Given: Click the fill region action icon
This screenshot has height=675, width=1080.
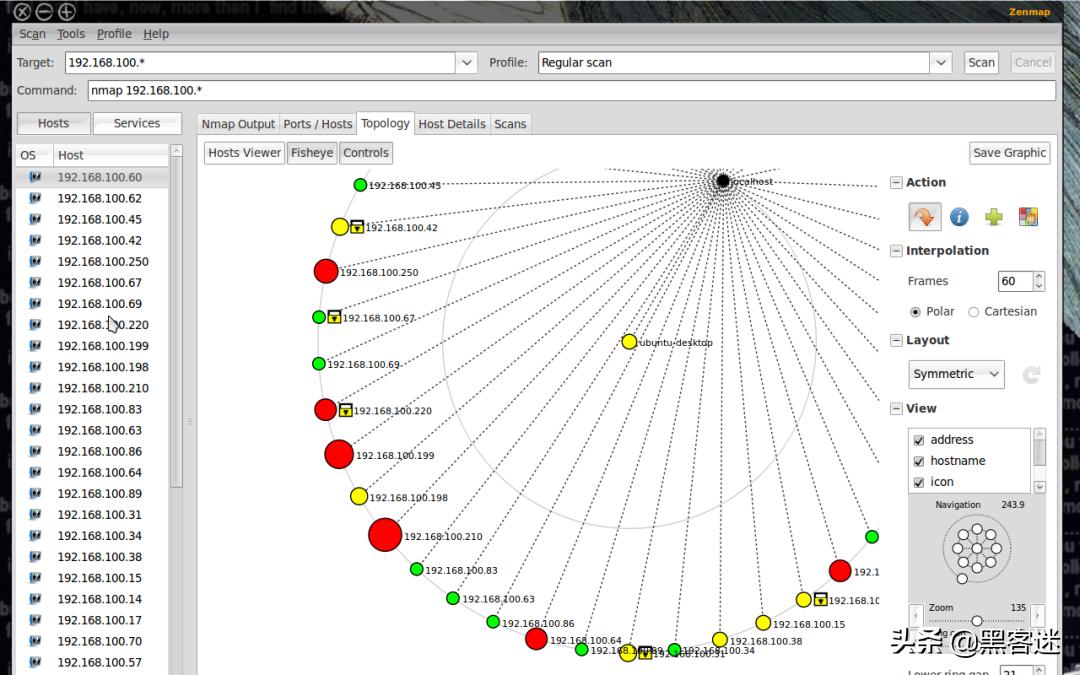Looking at the screenshot, I should tap(1027, 217).
